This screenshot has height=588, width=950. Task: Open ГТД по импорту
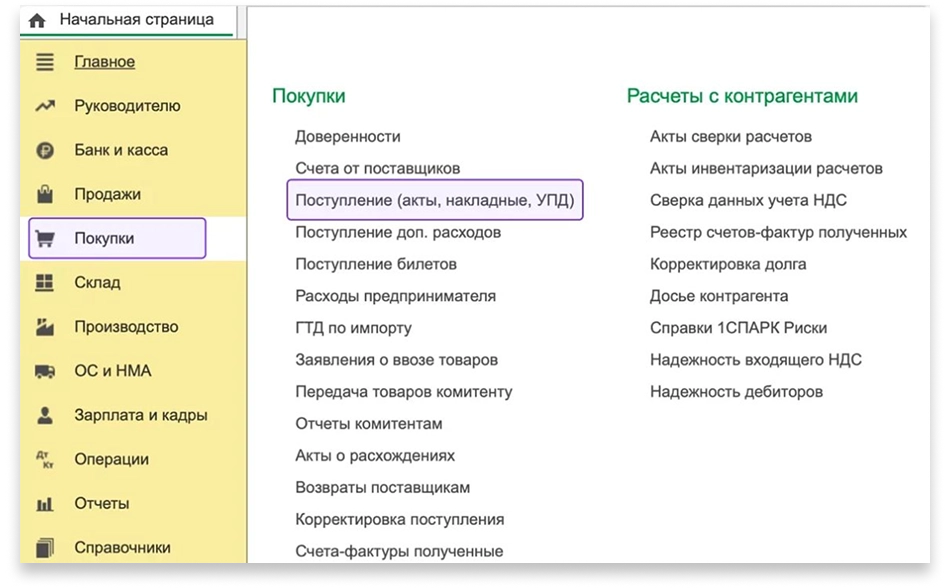coord(353,328)
